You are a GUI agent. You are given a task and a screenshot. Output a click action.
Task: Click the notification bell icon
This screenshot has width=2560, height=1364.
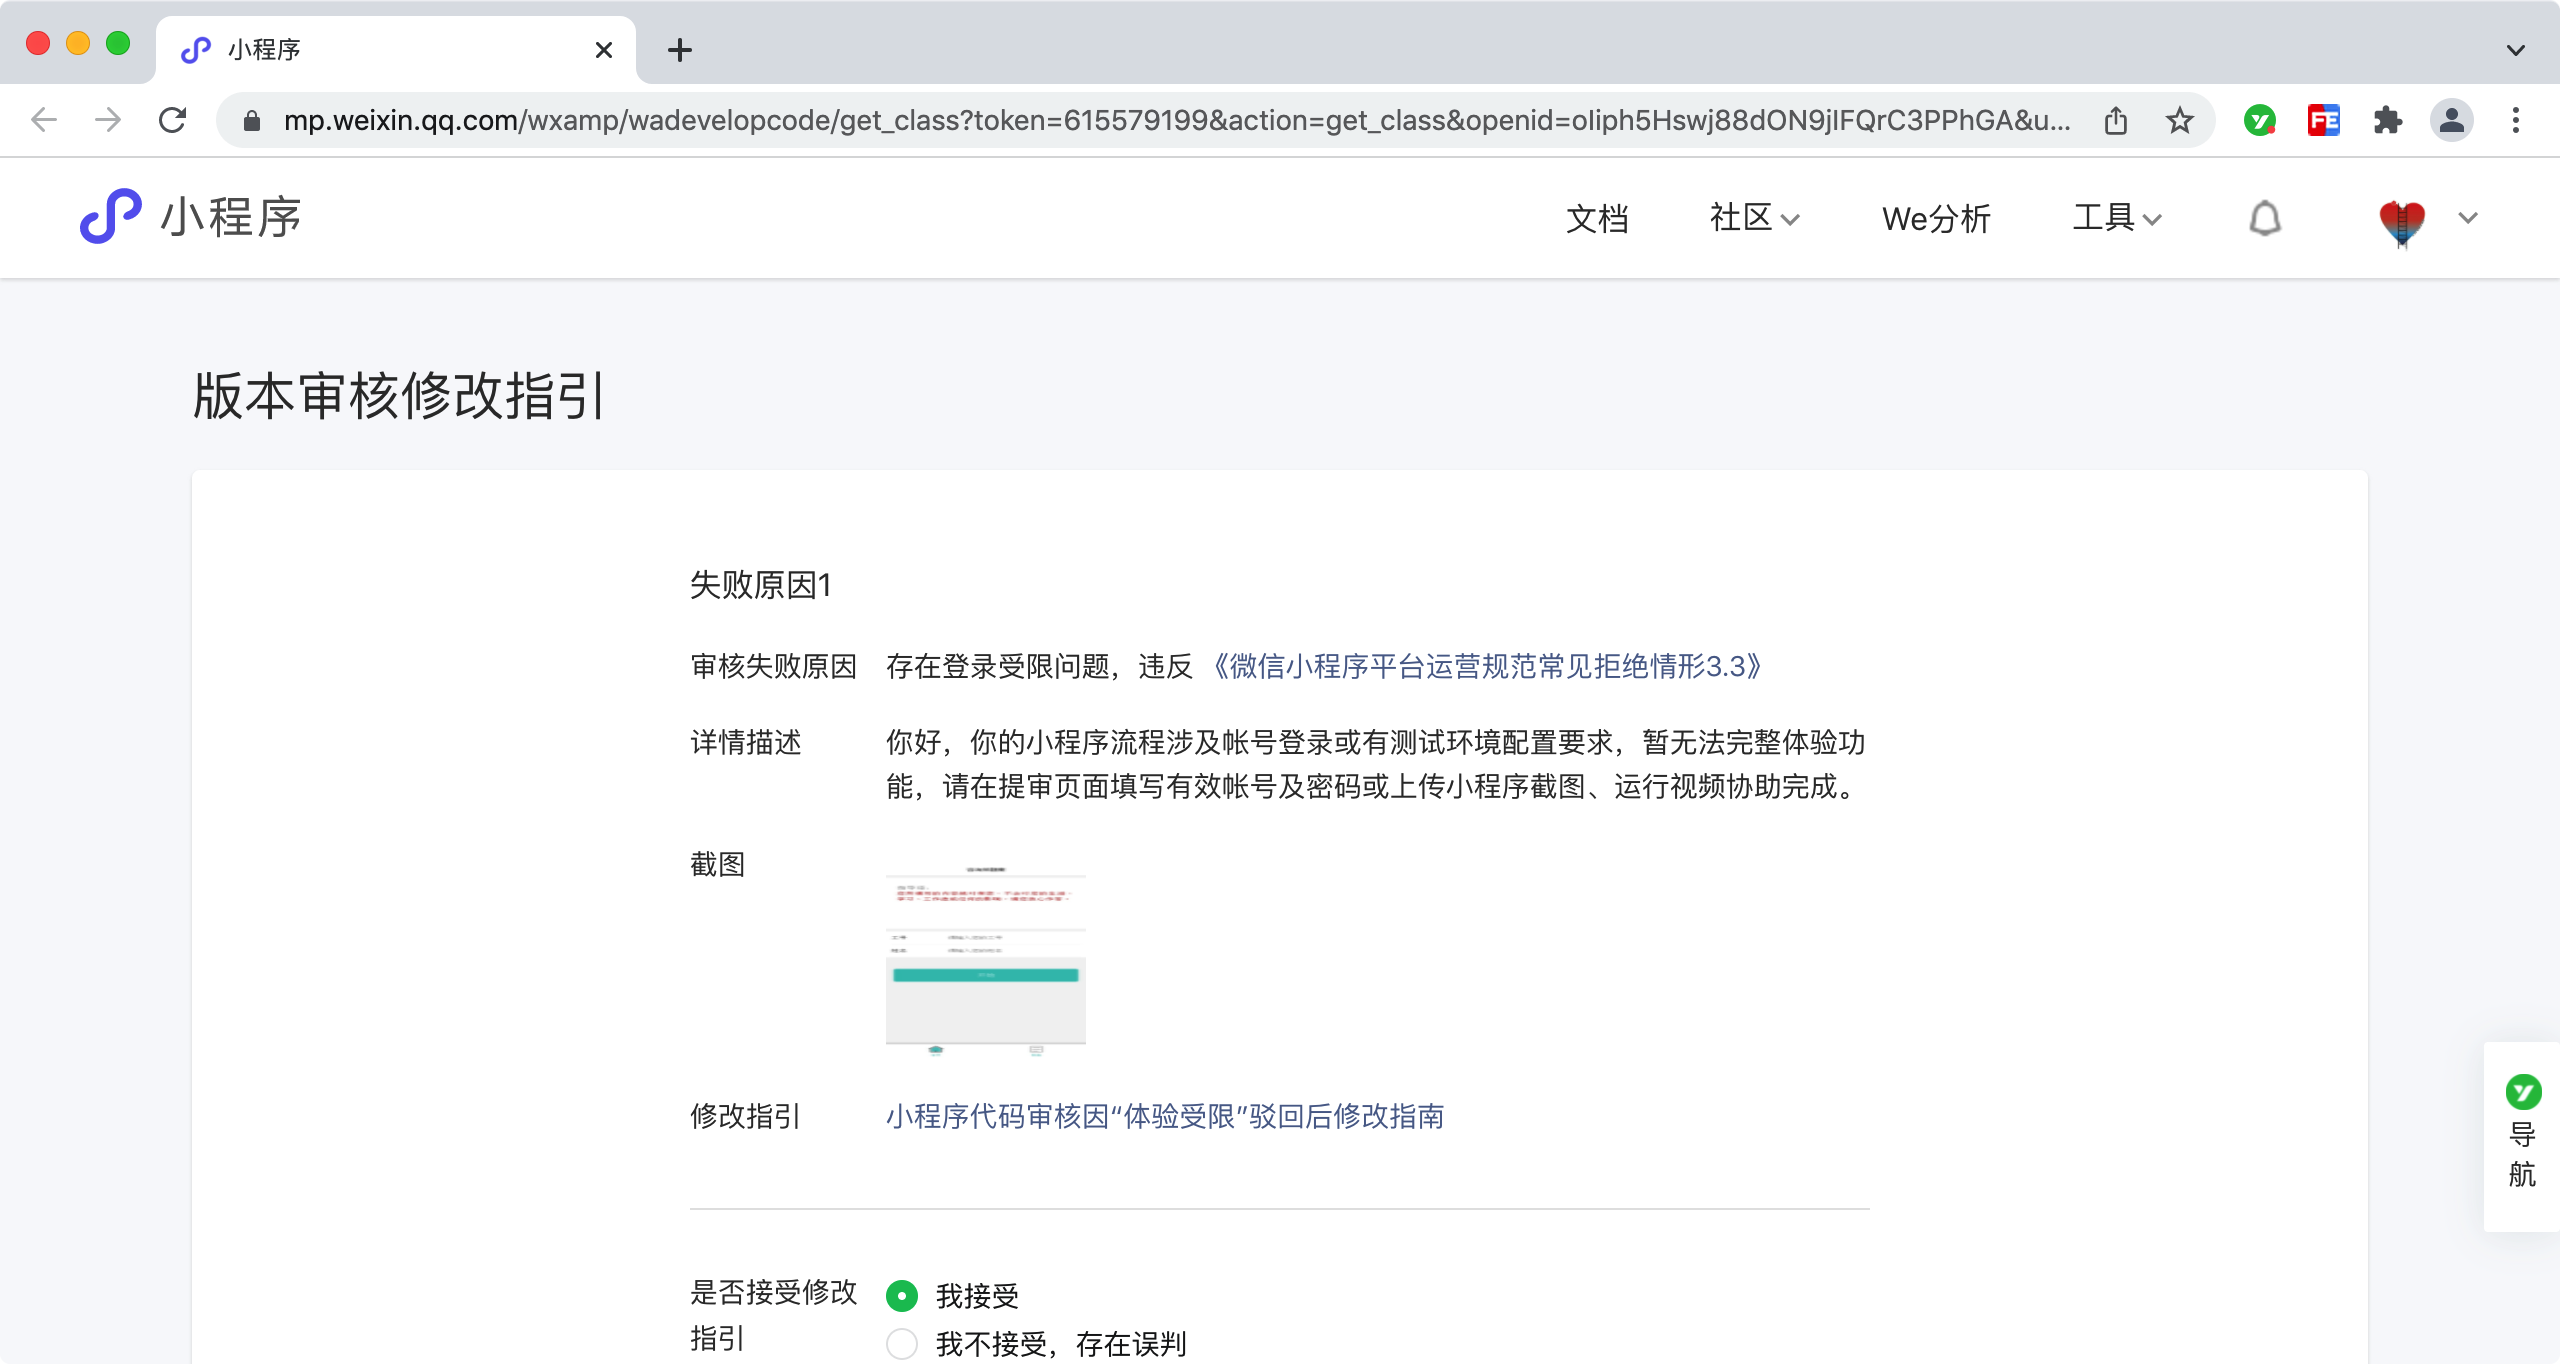coord(2264,218)
